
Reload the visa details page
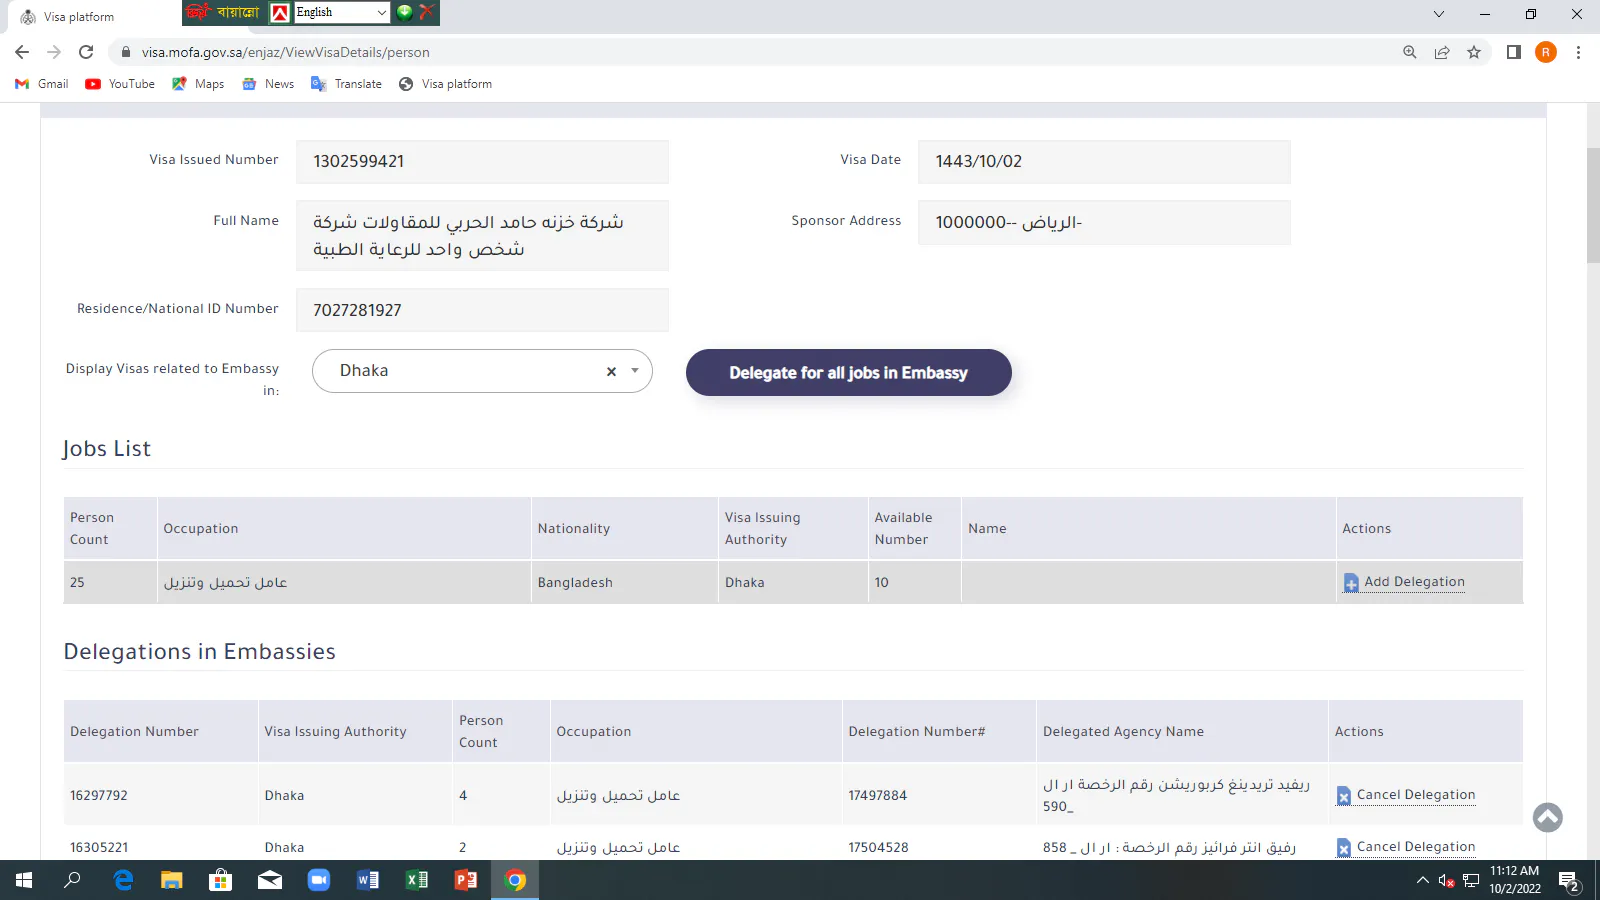point(86,52)
